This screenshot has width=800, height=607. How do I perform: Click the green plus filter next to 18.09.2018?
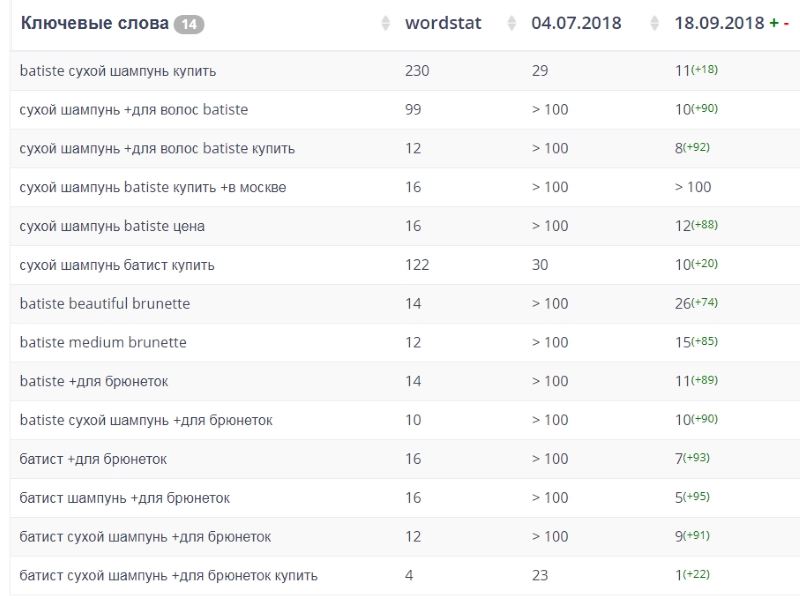pyautogui.click(x=774, y=23)
